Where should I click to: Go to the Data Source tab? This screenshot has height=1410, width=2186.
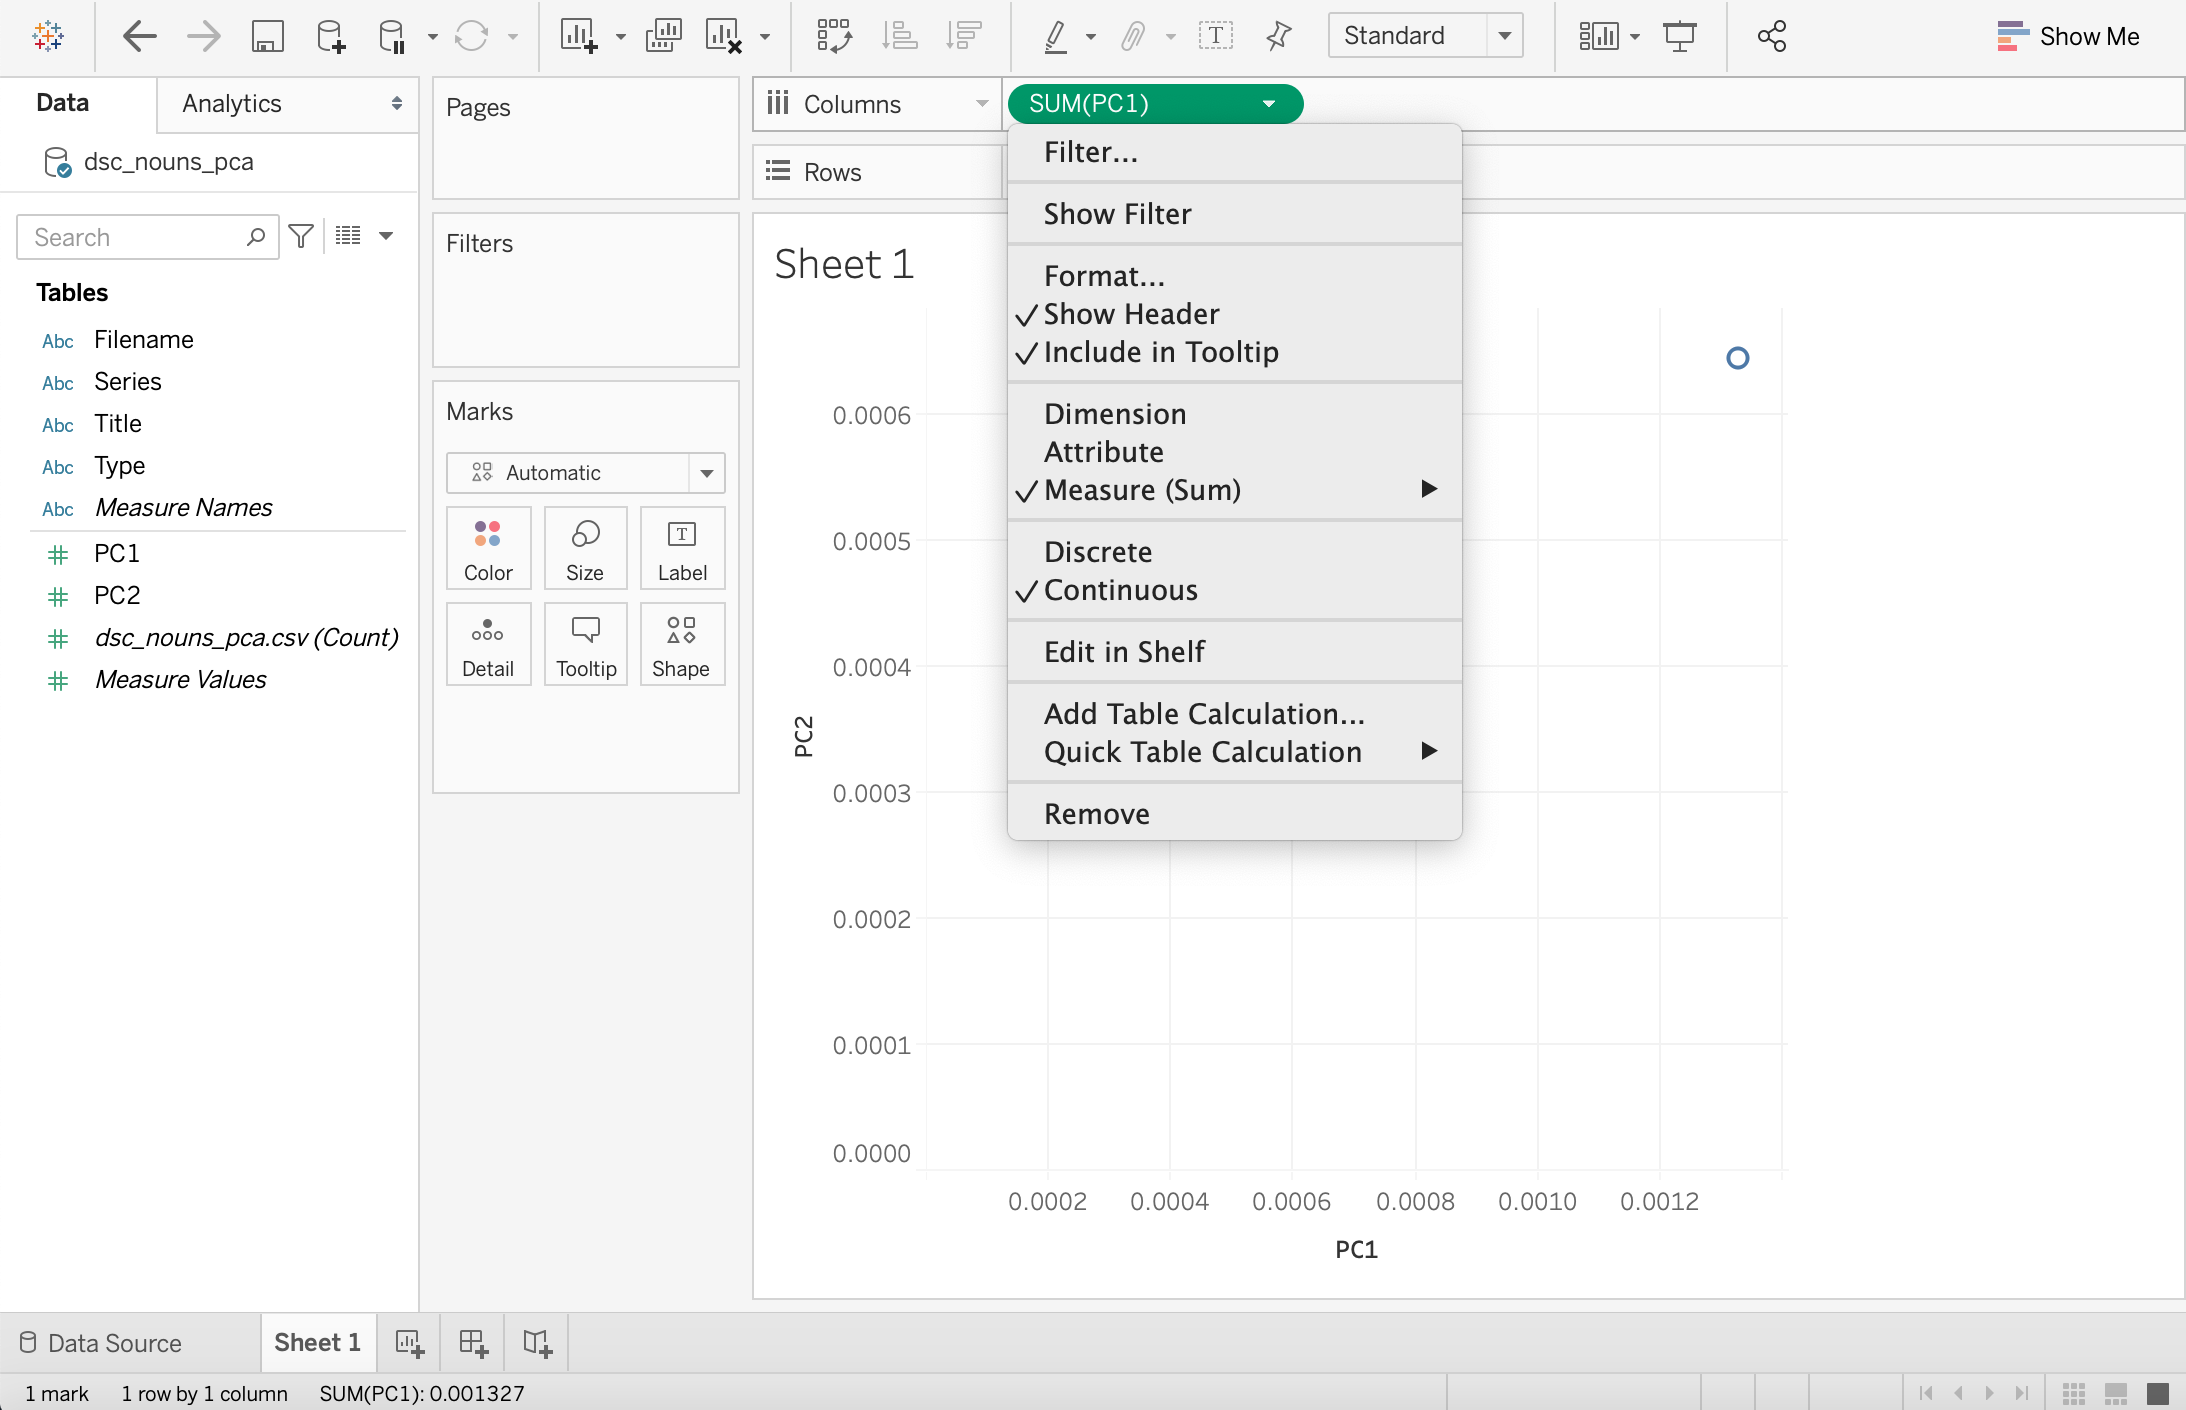coord(113,1342)
